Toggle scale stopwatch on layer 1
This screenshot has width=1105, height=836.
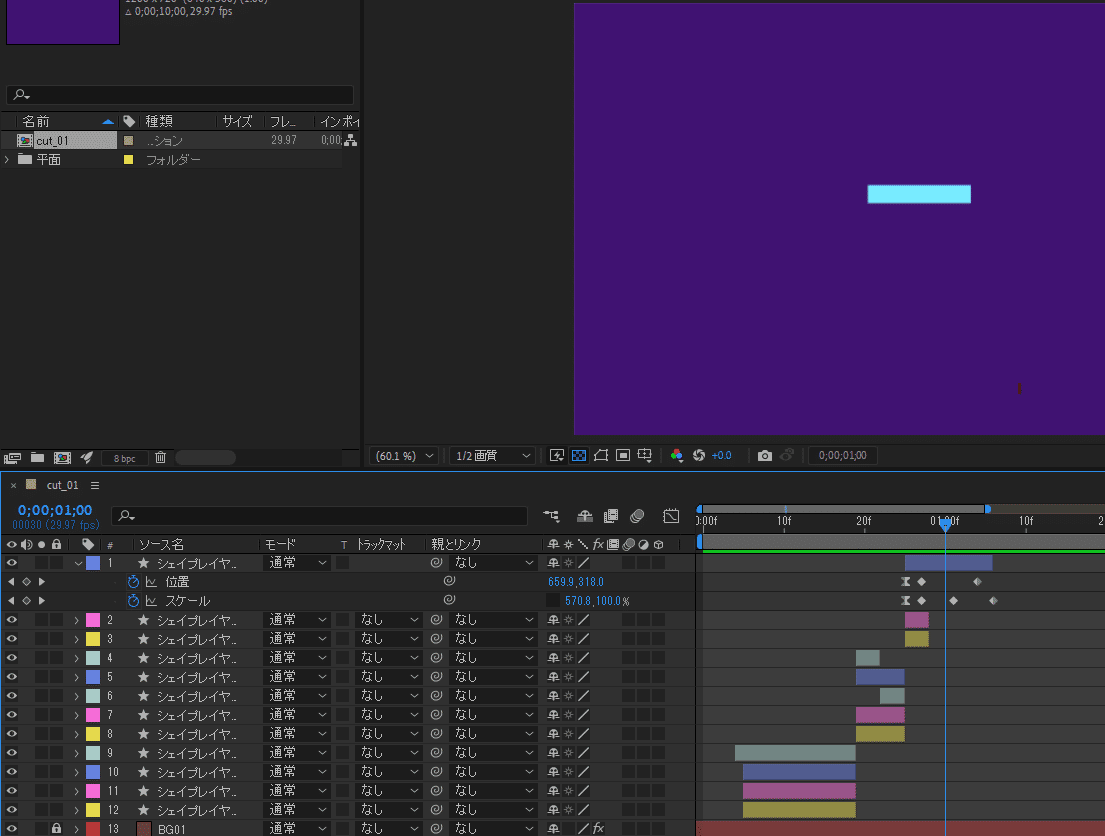(133, 601)
